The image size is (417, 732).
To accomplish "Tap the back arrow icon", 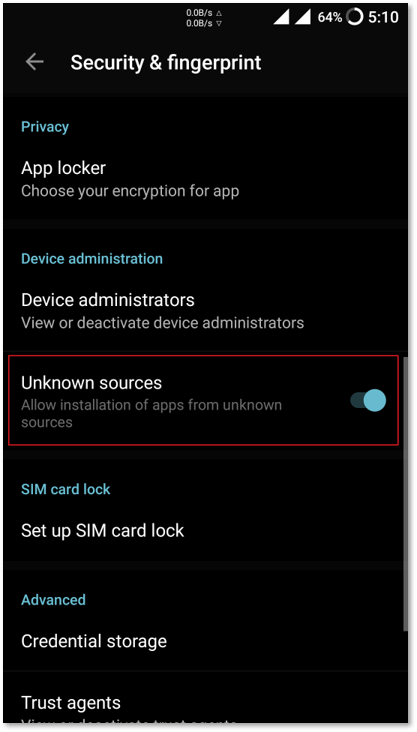I will pyautogui.click(x=35, y=62).
